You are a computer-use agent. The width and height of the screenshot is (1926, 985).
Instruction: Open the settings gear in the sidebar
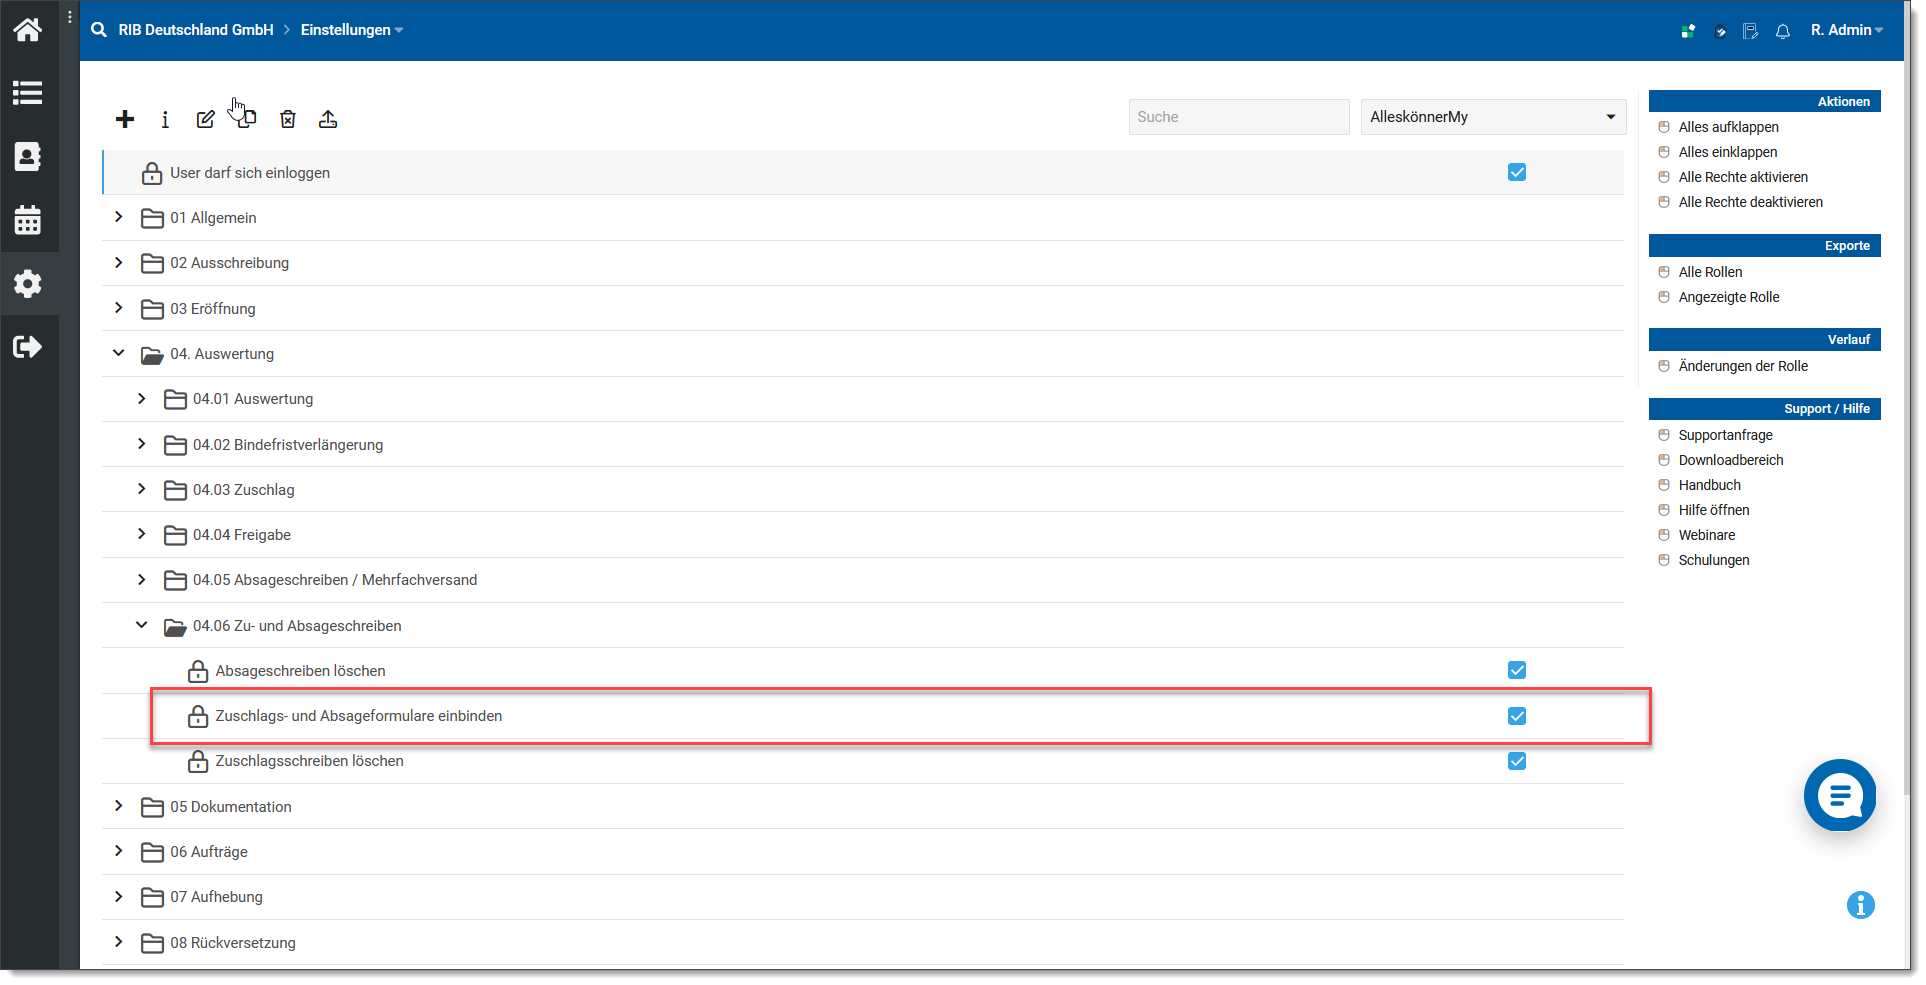(27, 283)
